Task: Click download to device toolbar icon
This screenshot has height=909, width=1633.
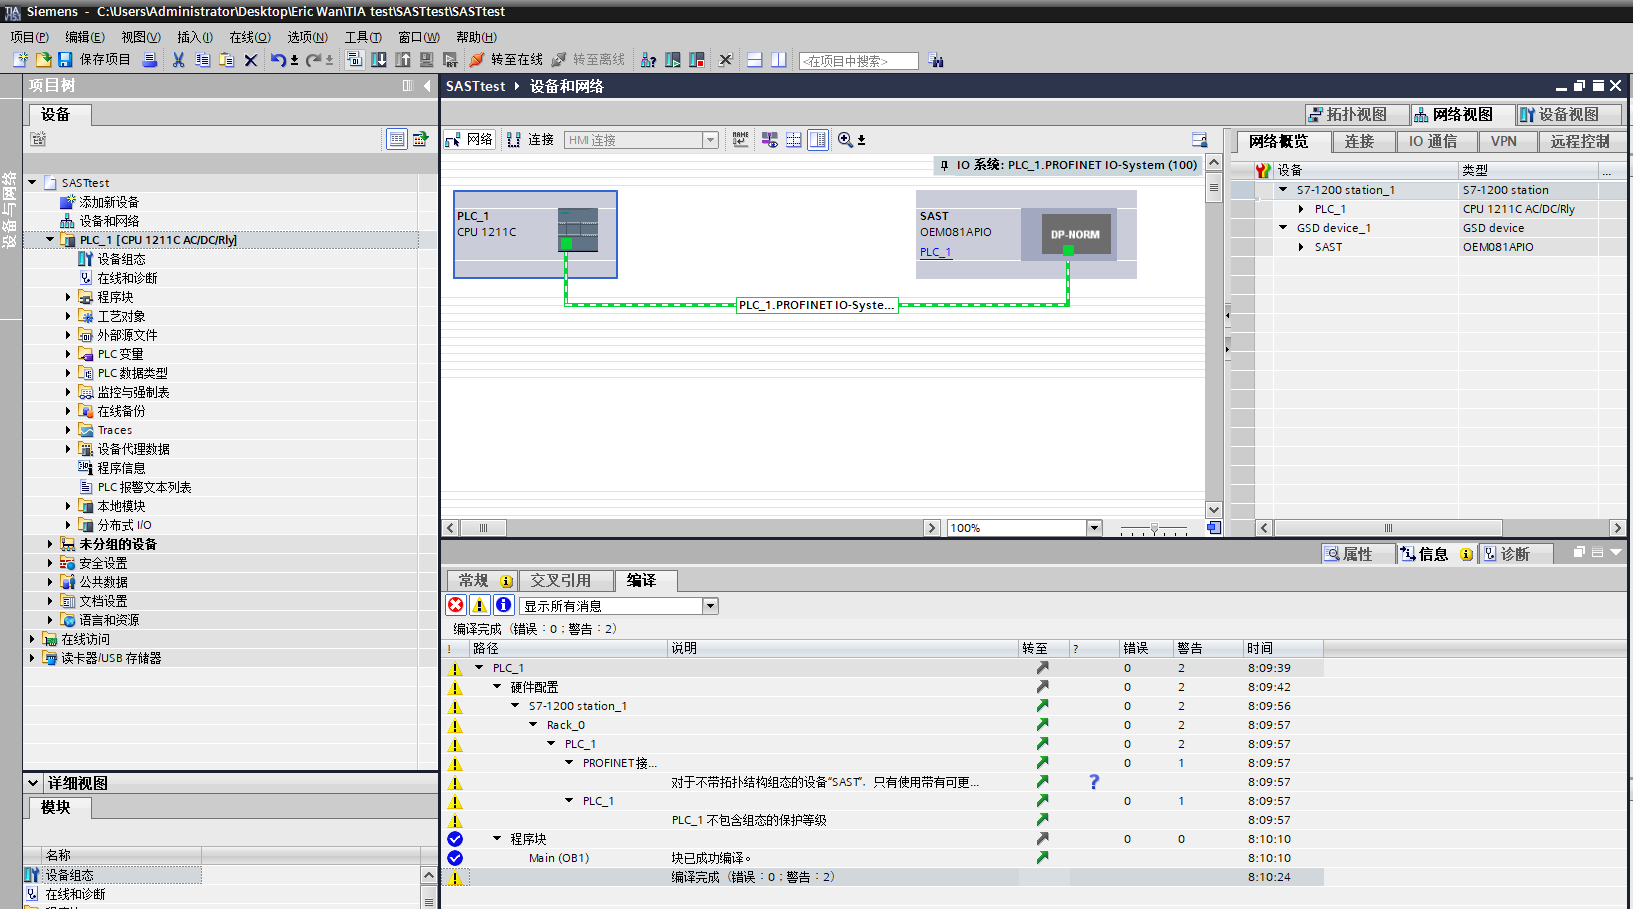Action: (379, 60)
